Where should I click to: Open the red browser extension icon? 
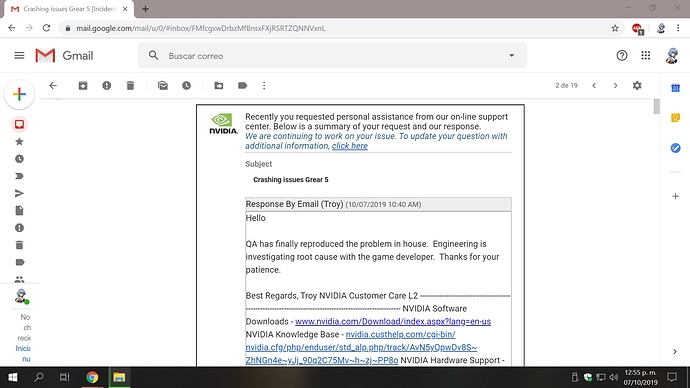pyautogui.click(x=637, y=29)
